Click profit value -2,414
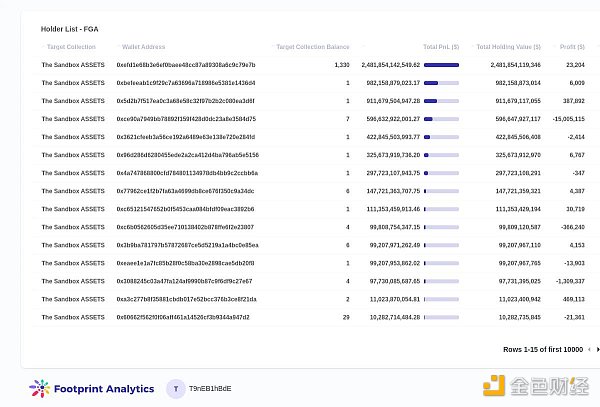The image size is (600, 407). (x=576, y=137)
